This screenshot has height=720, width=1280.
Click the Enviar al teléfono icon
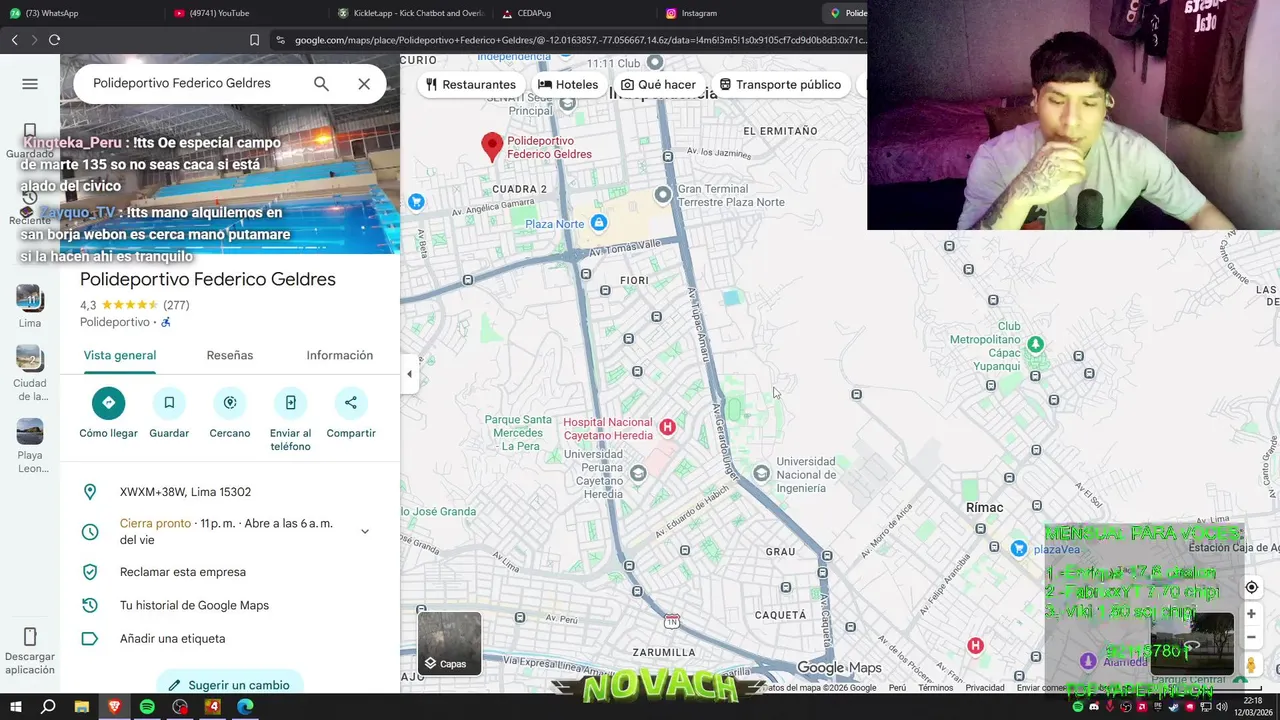point(290,403)
